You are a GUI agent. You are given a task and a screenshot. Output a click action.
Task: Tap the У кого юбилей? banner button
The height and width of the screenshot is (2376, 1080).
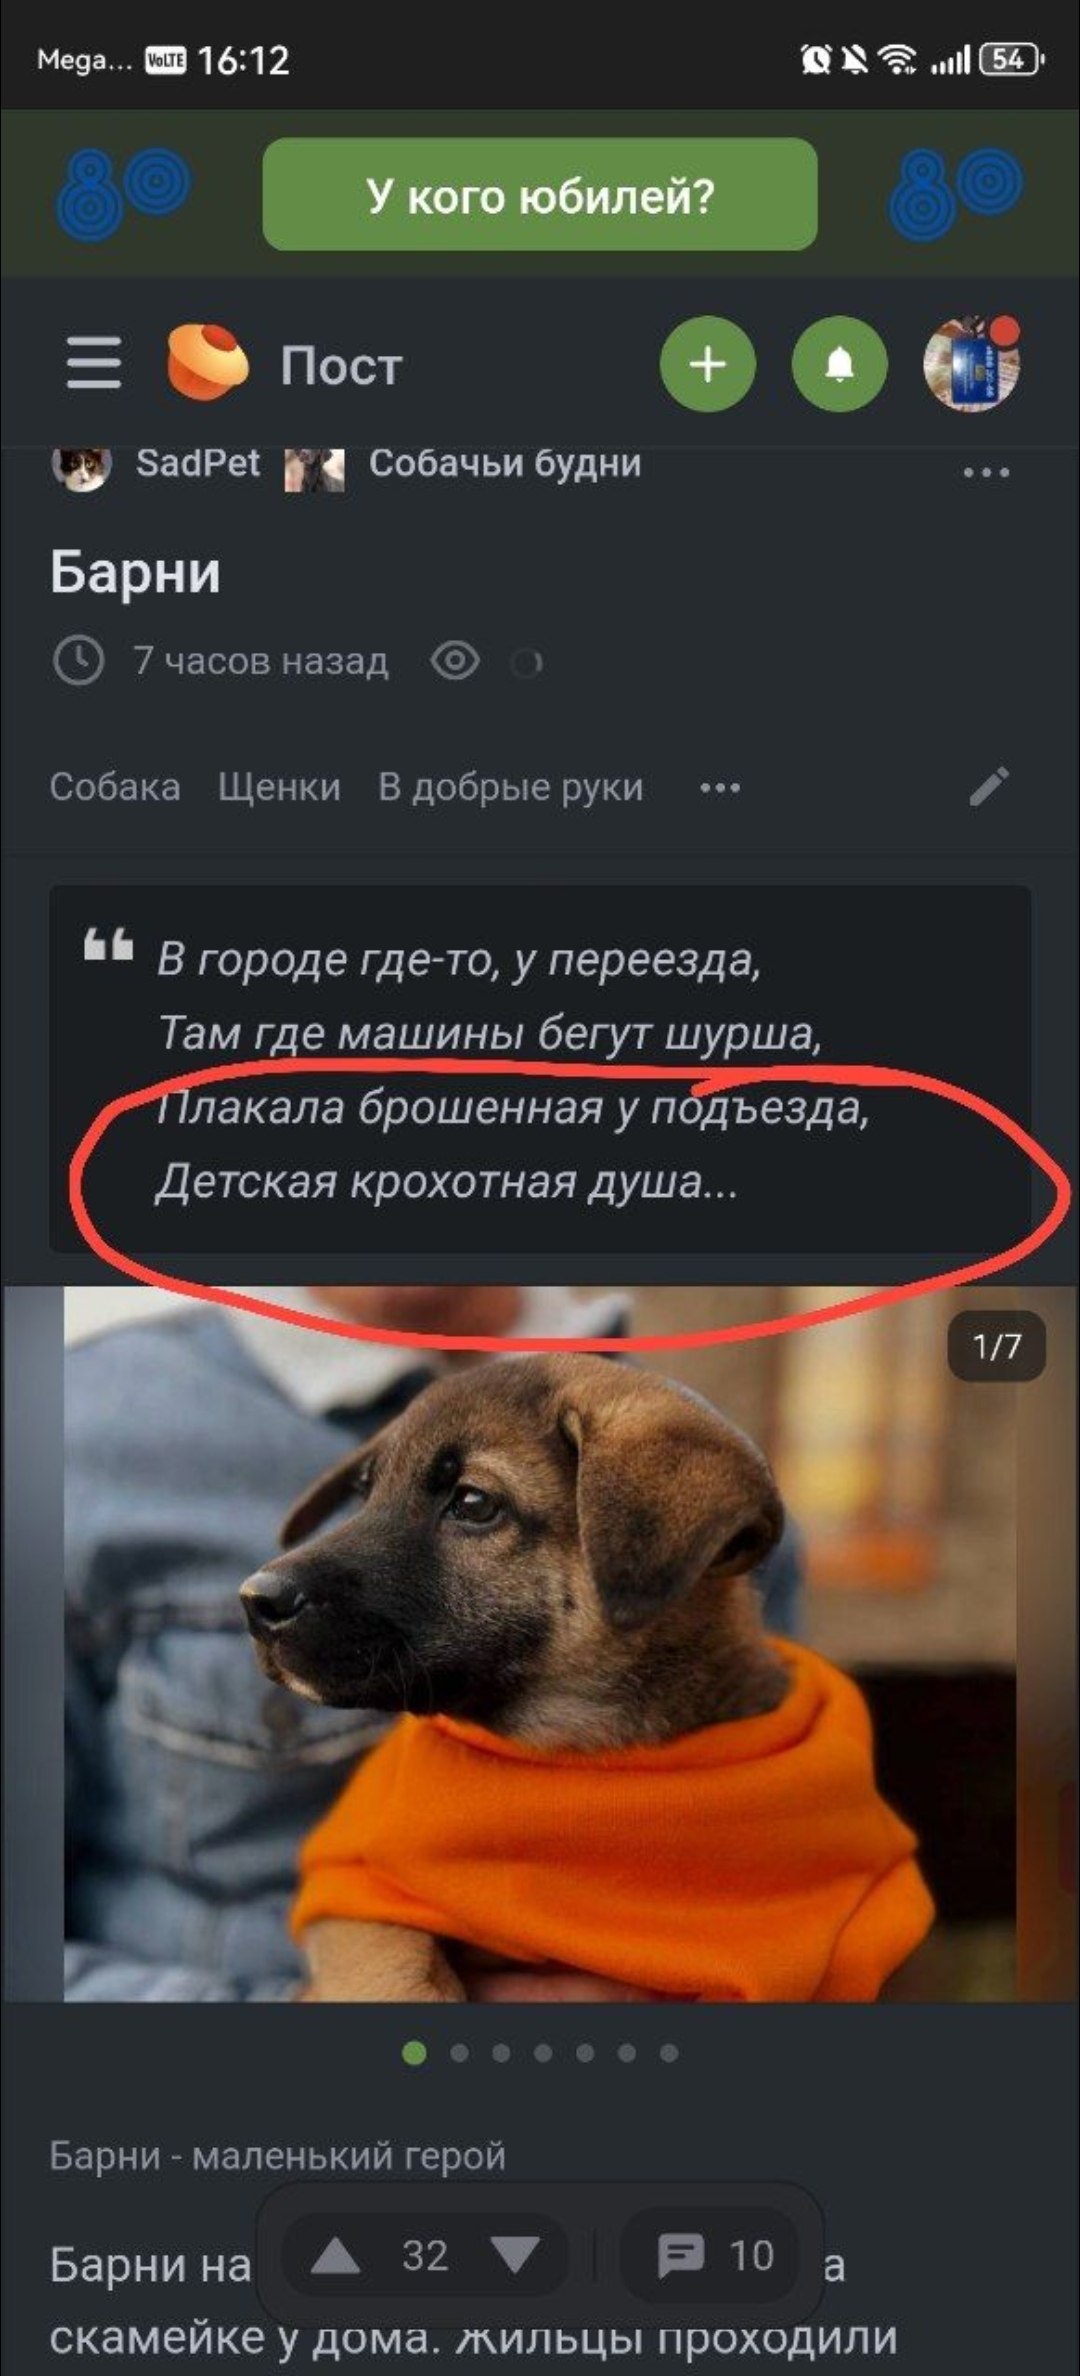pyautogui.click(x=540, y=194)
